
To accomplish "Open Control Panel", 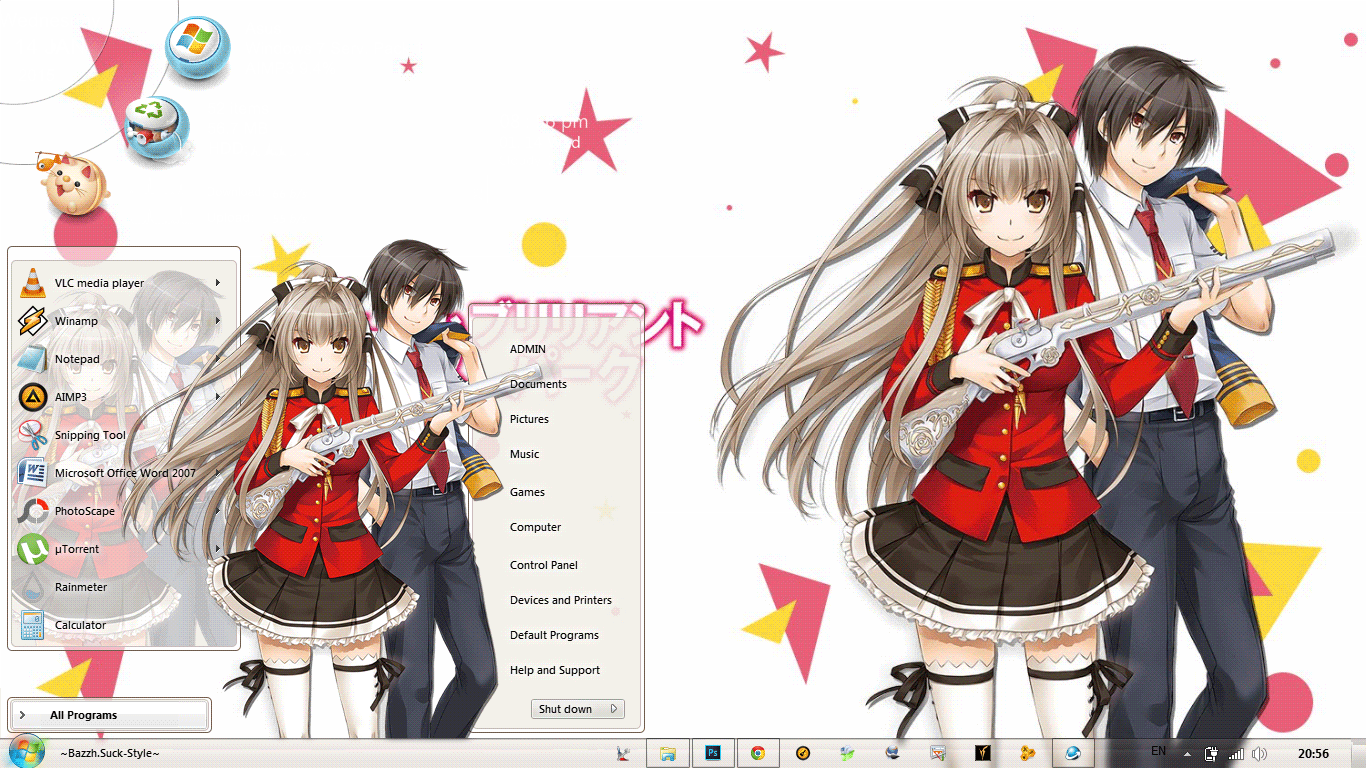I will tap(544, 565).
